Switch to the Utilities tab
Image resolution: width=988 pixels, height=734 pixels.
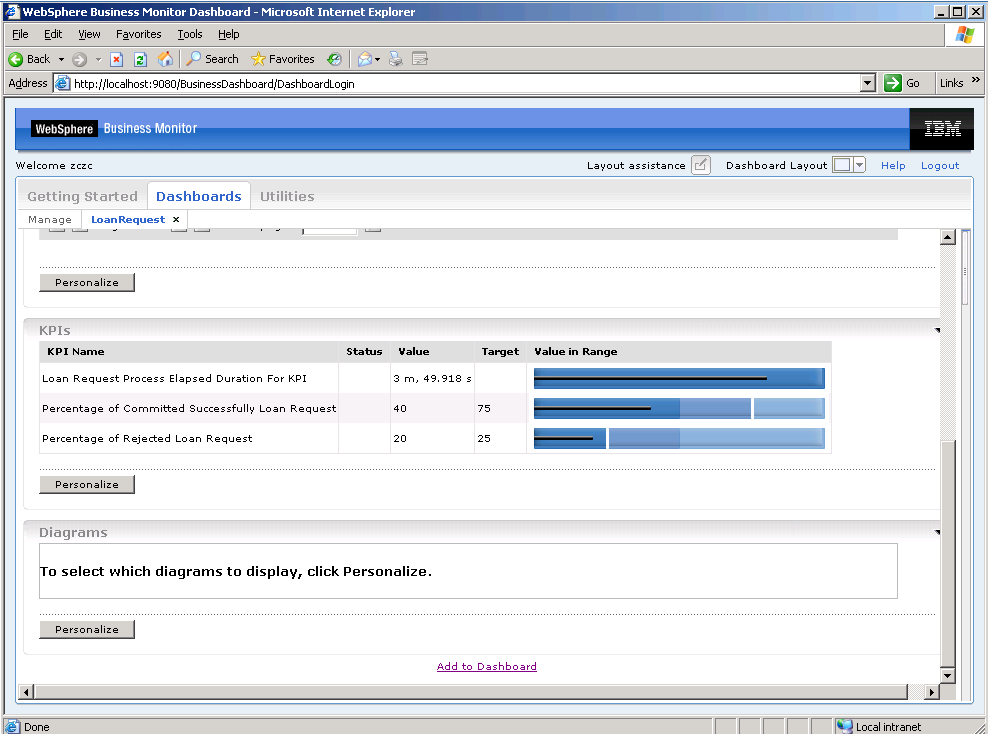coord(287,197)
